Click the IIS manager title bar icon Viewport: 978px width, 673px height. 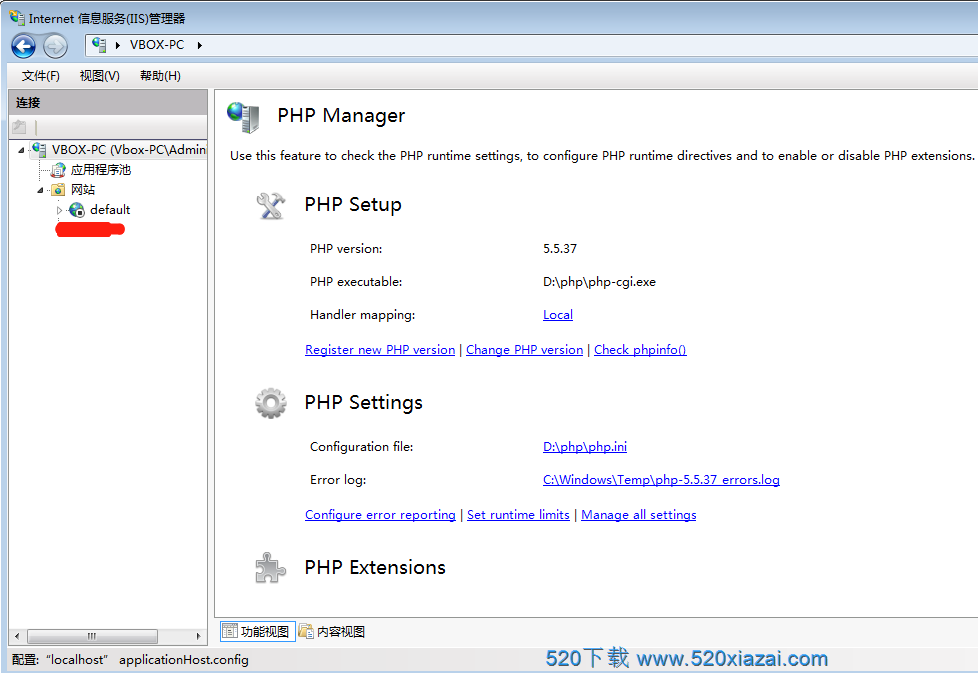click(17, 17)
